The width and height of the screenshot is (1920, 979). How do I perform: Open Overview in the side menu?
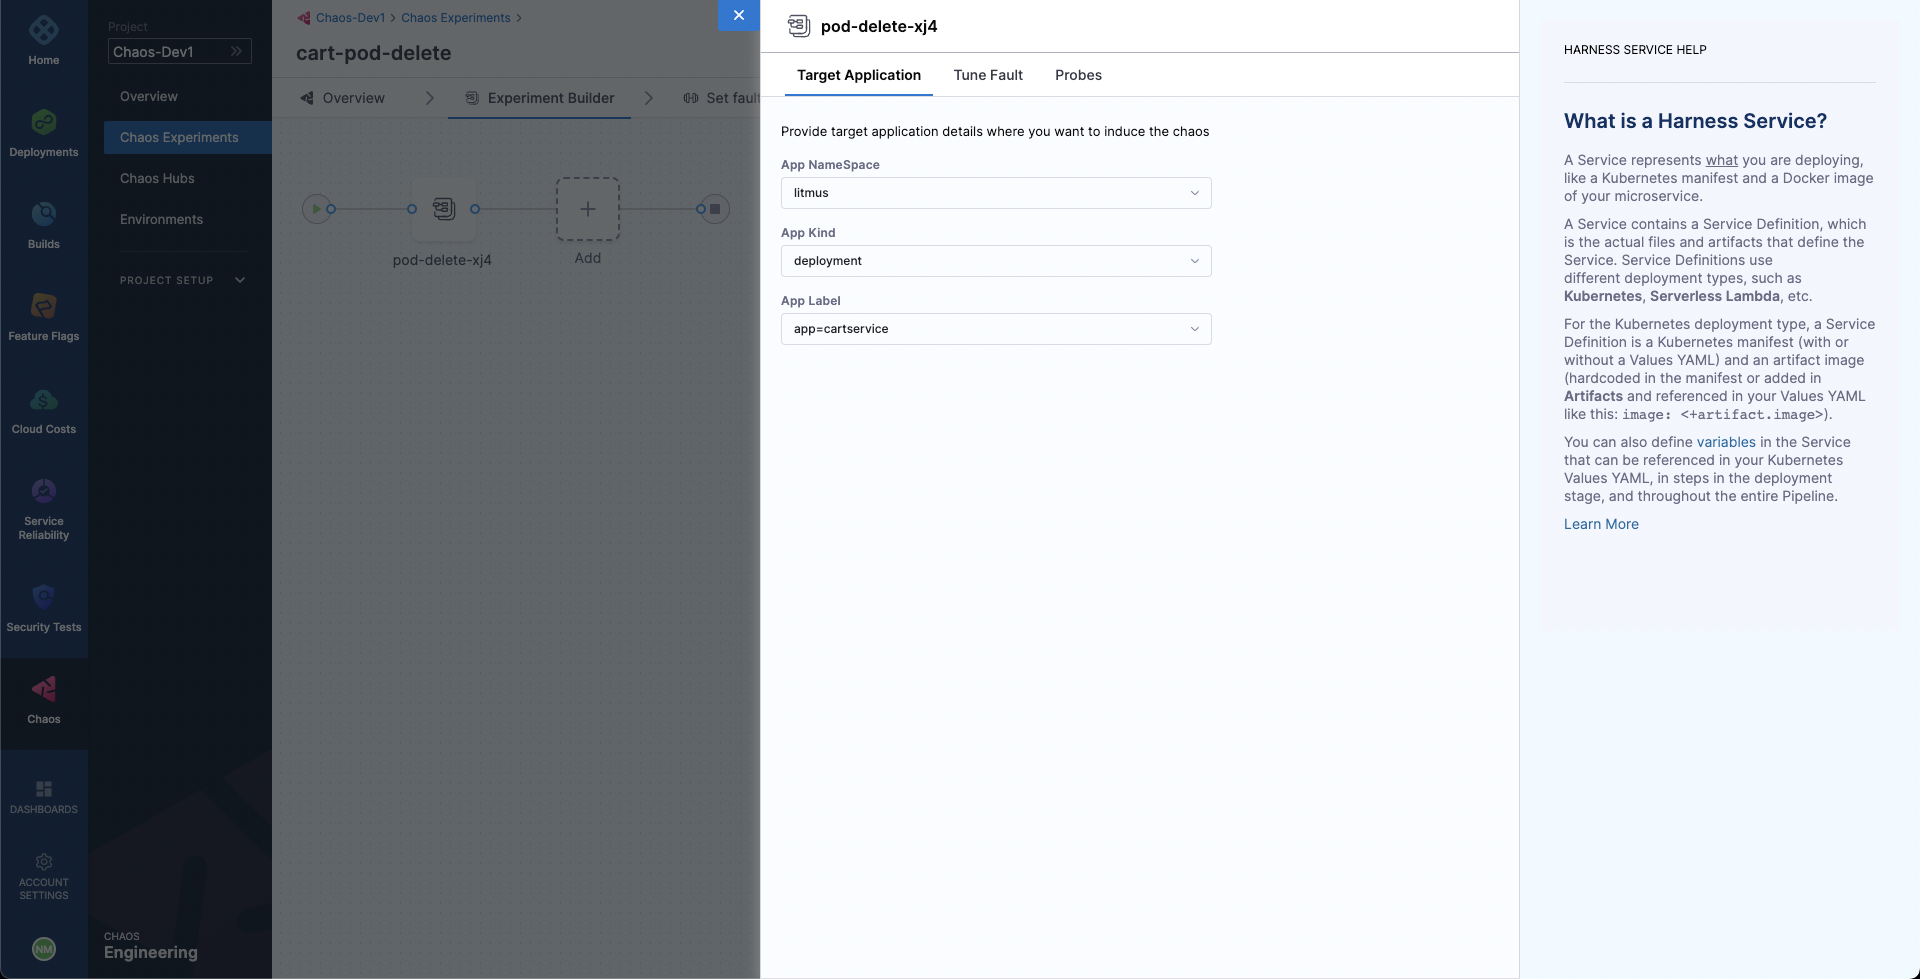149,96
